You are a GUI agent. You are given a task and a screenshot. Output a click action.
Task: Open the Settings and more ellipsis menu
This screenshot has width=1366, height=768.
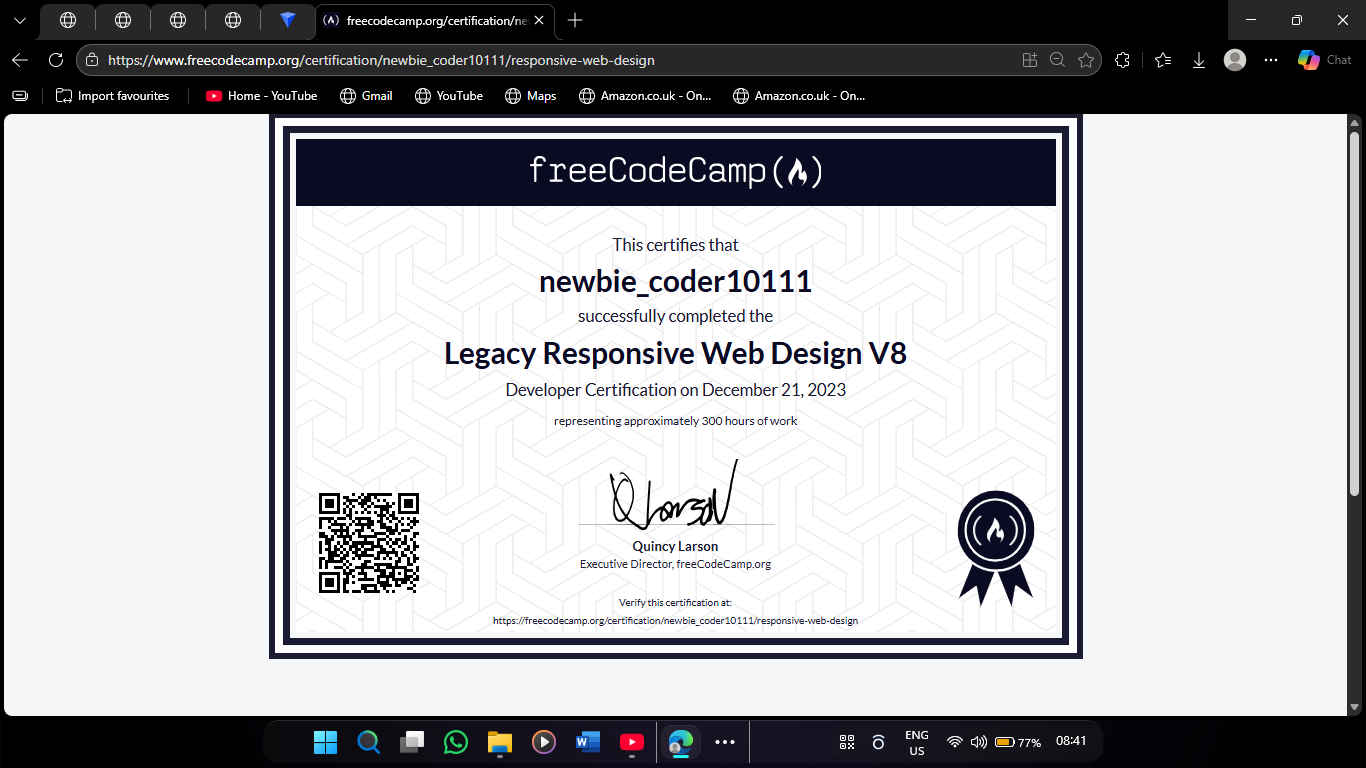click(x=1270, y=60)
